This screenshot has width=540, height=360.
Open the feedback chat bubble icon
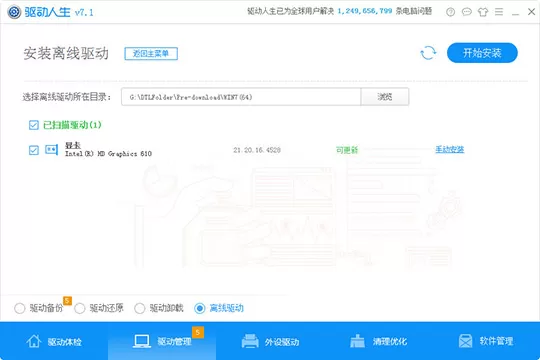point(467,12)
